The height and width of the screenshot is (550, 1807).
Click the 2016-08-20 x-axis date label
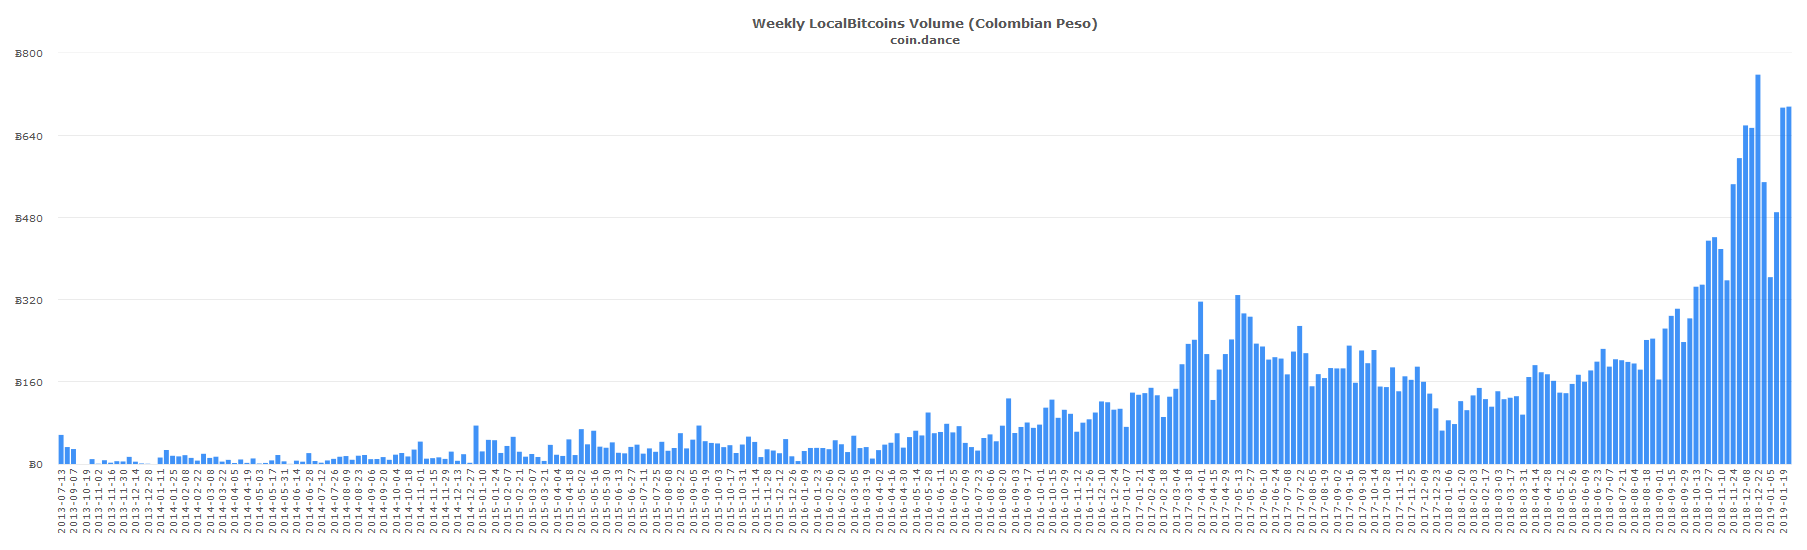(x=1002, y=501)
